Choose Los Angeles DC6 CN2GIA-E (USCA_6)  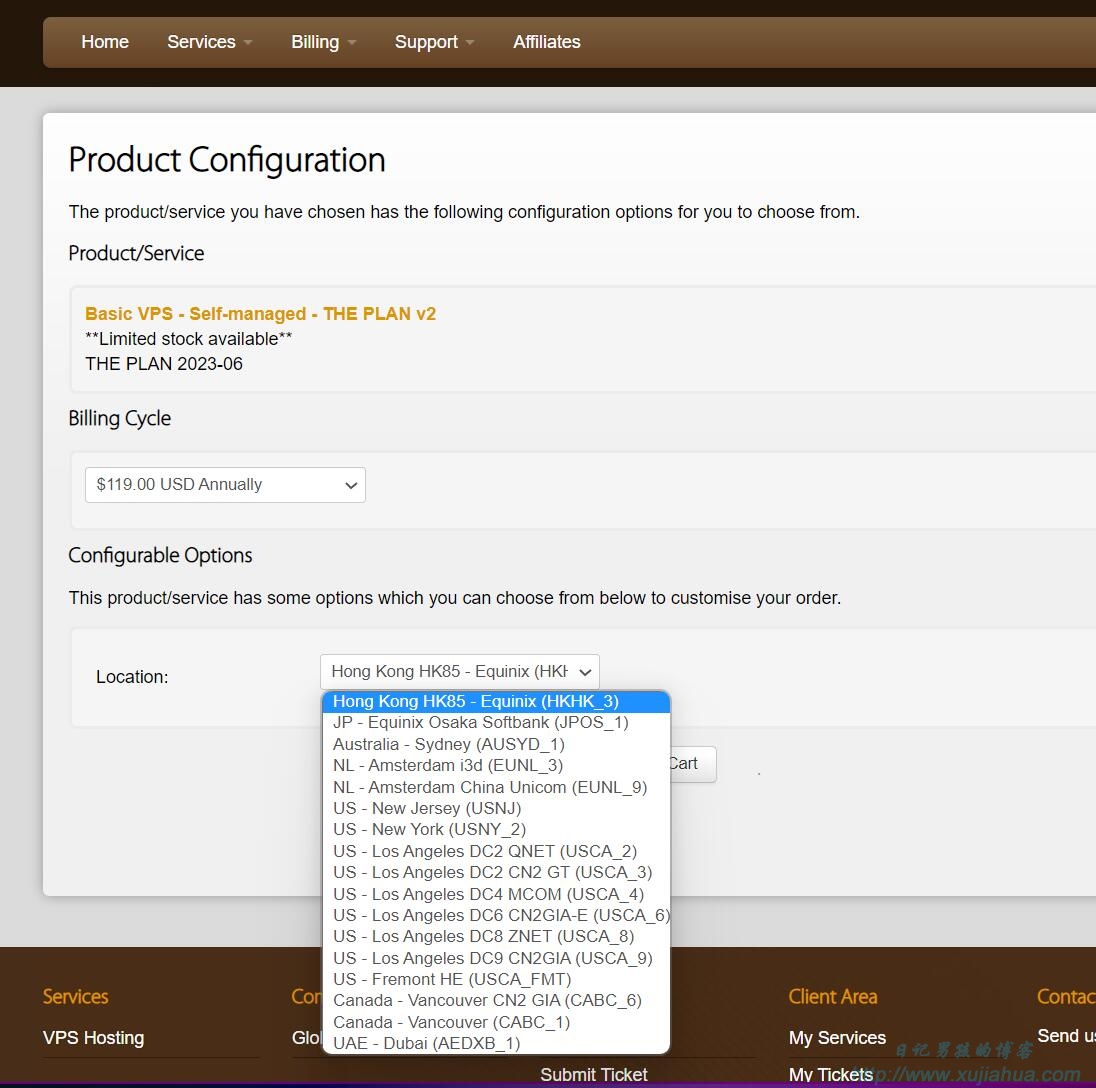tap(496, 915)
